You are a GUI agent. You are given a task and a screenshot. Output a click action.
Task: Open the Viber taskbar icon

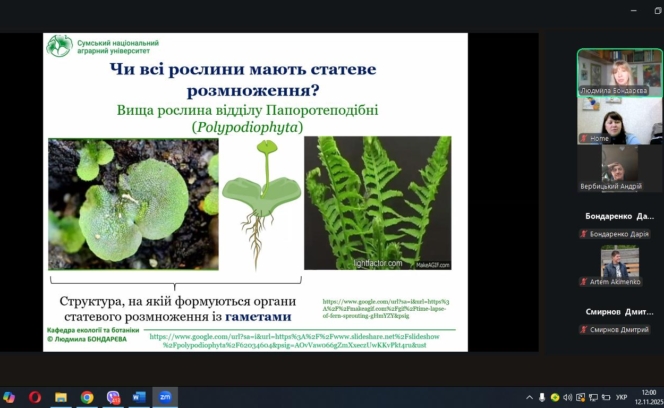(113, 397)
